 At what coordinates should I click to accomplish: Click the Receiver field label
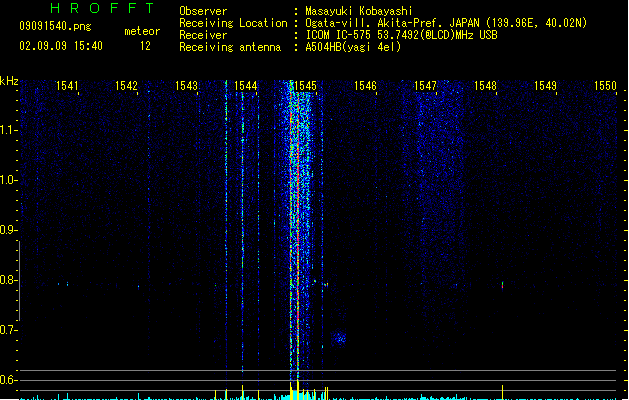pyautogui.click(x=203, y=35)
